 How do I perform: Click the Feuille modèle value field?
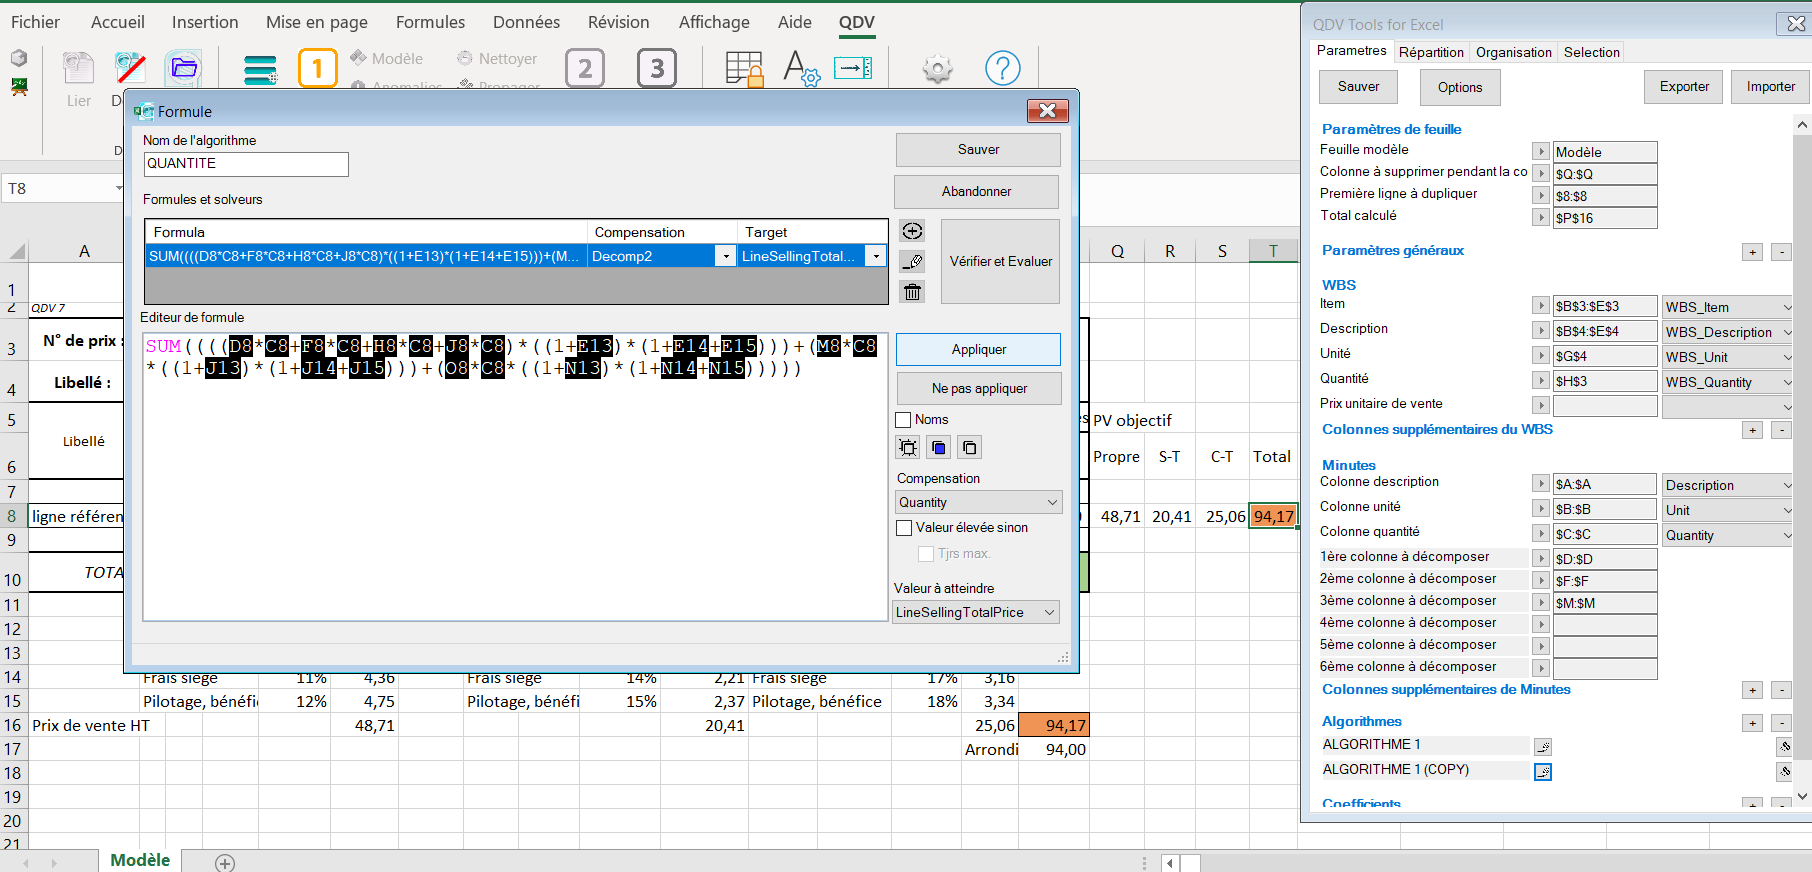pos(1604,152)
